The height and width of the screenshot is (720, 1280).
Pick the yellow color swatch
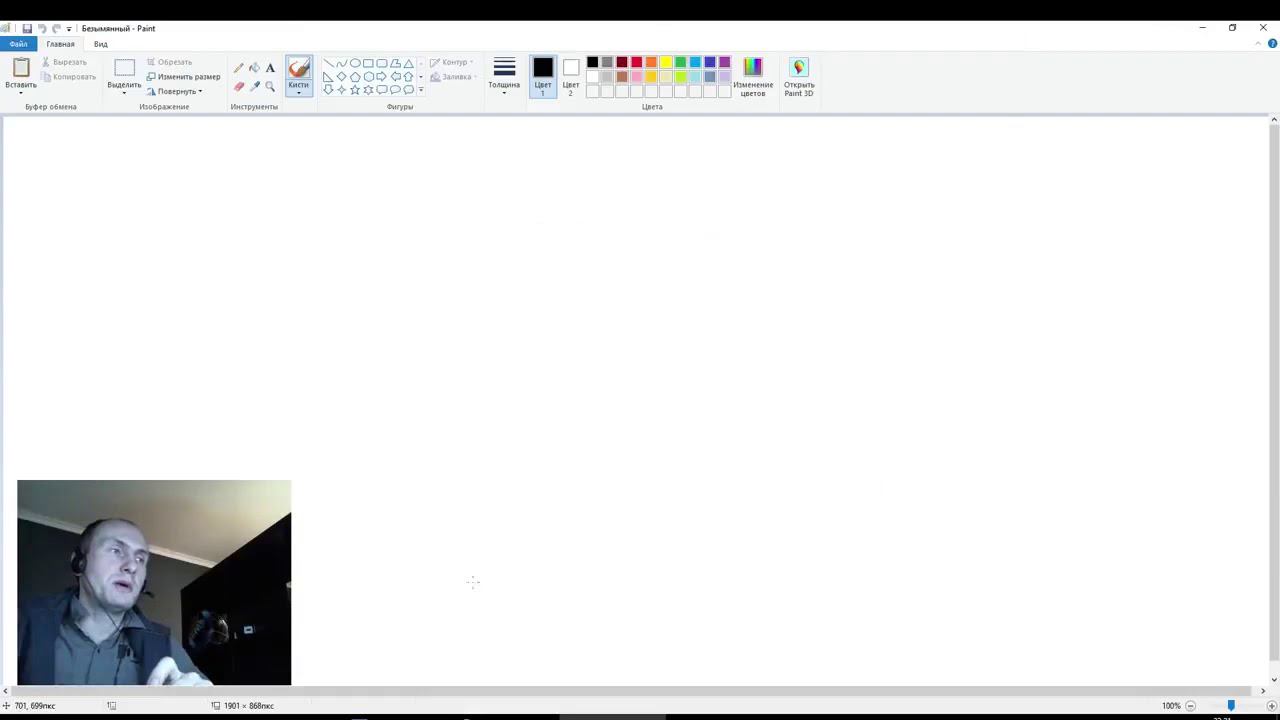tap(666, 62)
